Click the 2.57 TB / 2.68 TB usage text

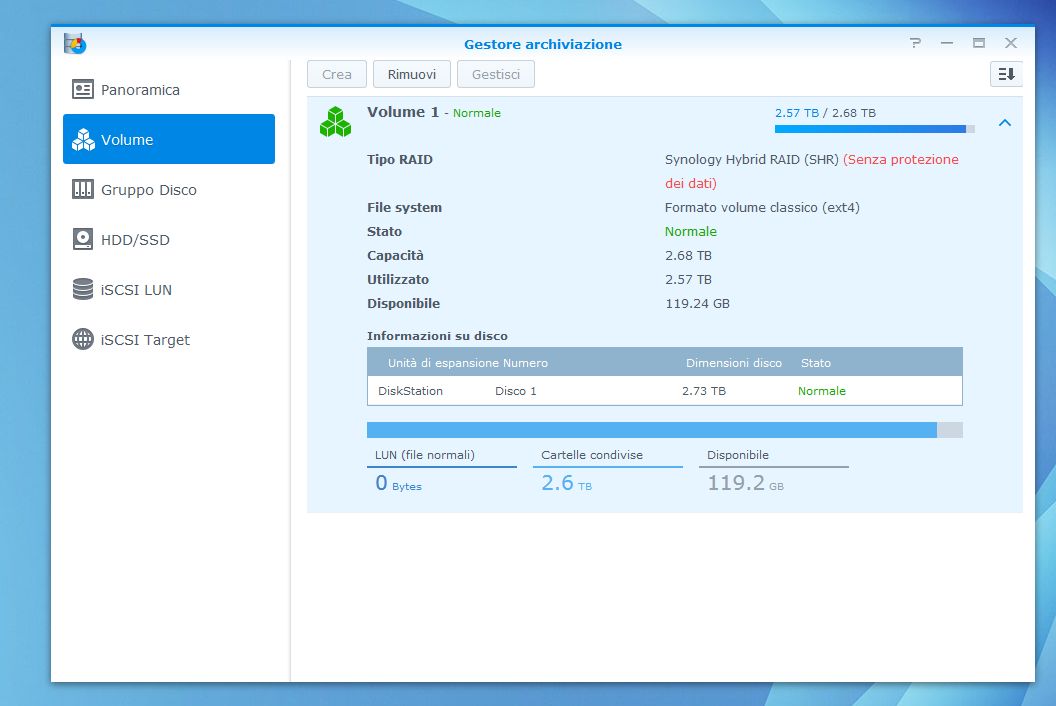tap(825, 113)
